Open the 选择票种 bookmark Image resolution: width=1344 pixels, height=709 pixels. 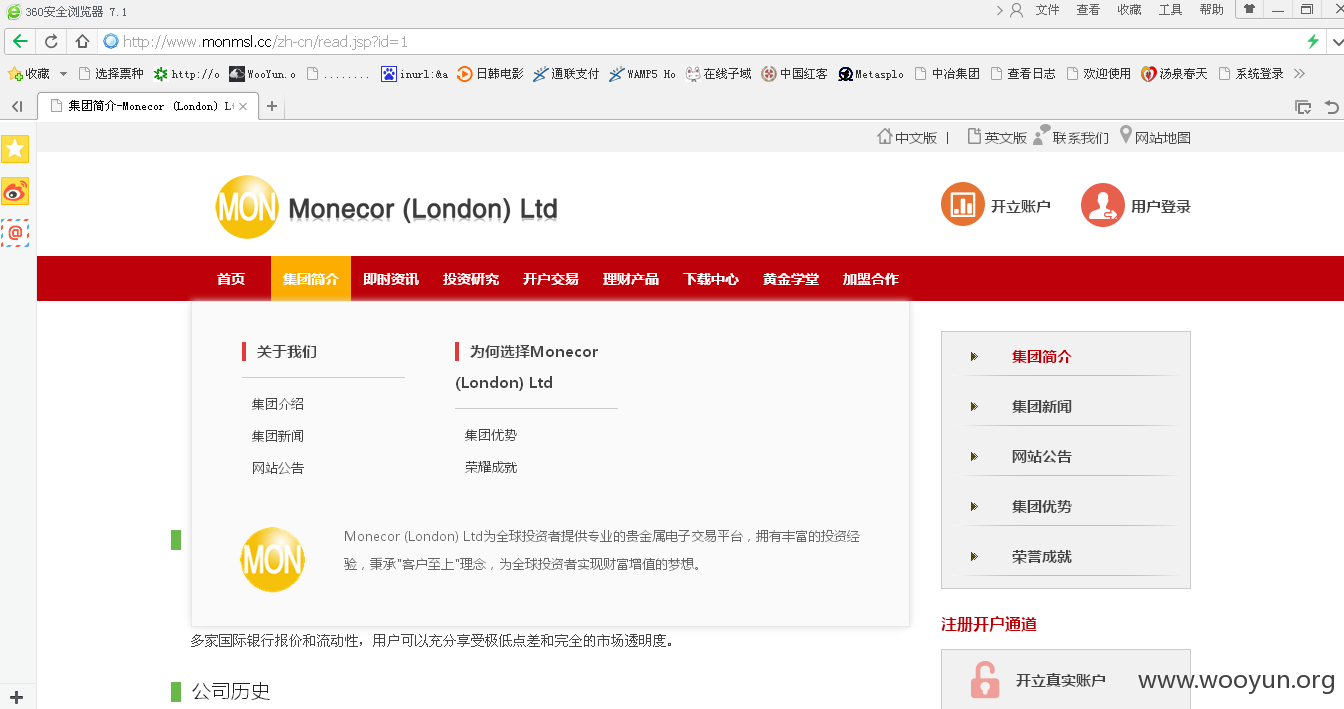tap(111, 74)
